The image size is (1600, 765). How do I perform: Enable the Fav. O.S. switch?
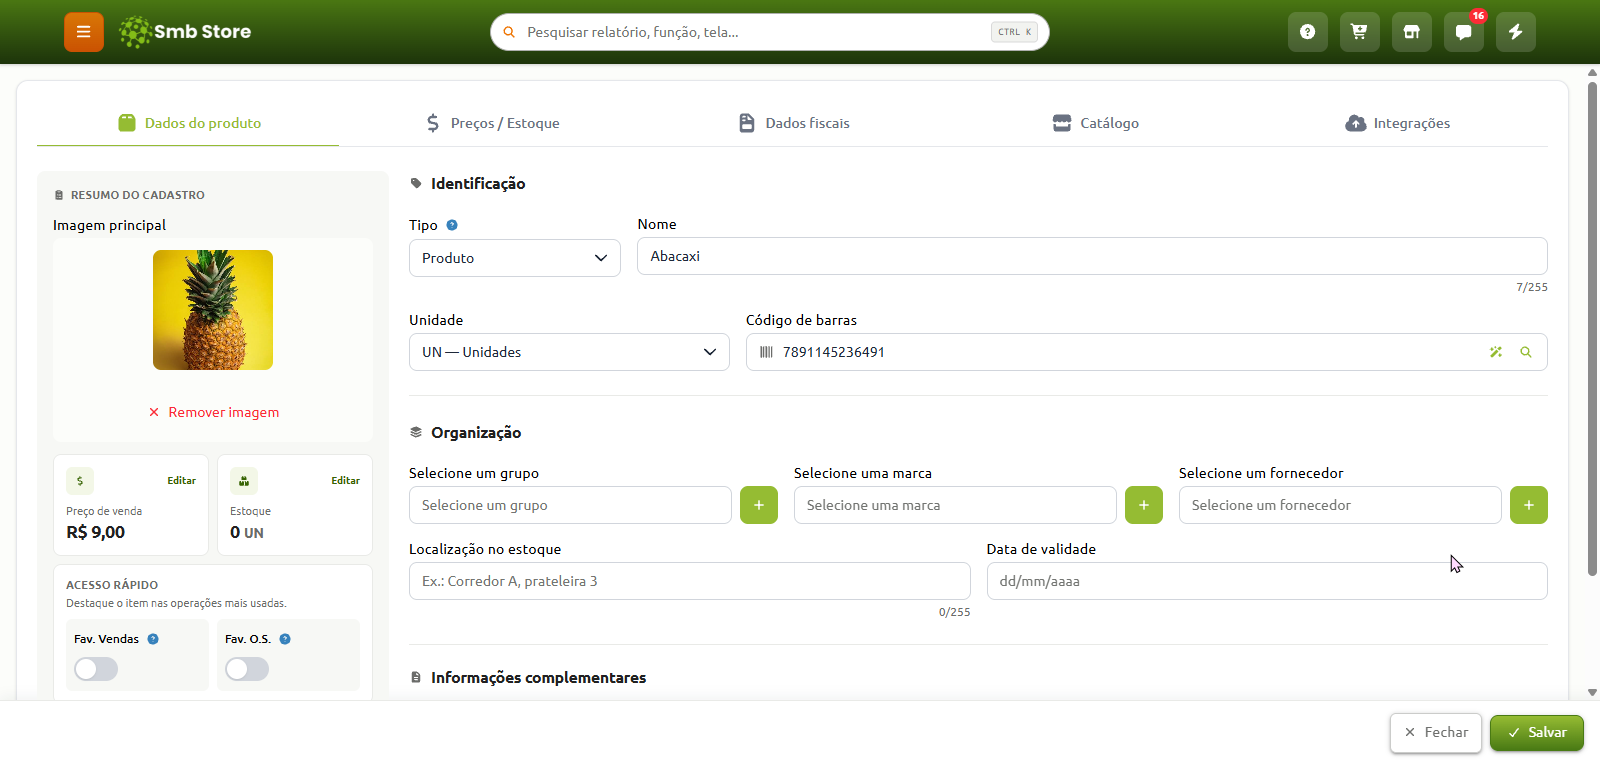click(x=247, y=669)
